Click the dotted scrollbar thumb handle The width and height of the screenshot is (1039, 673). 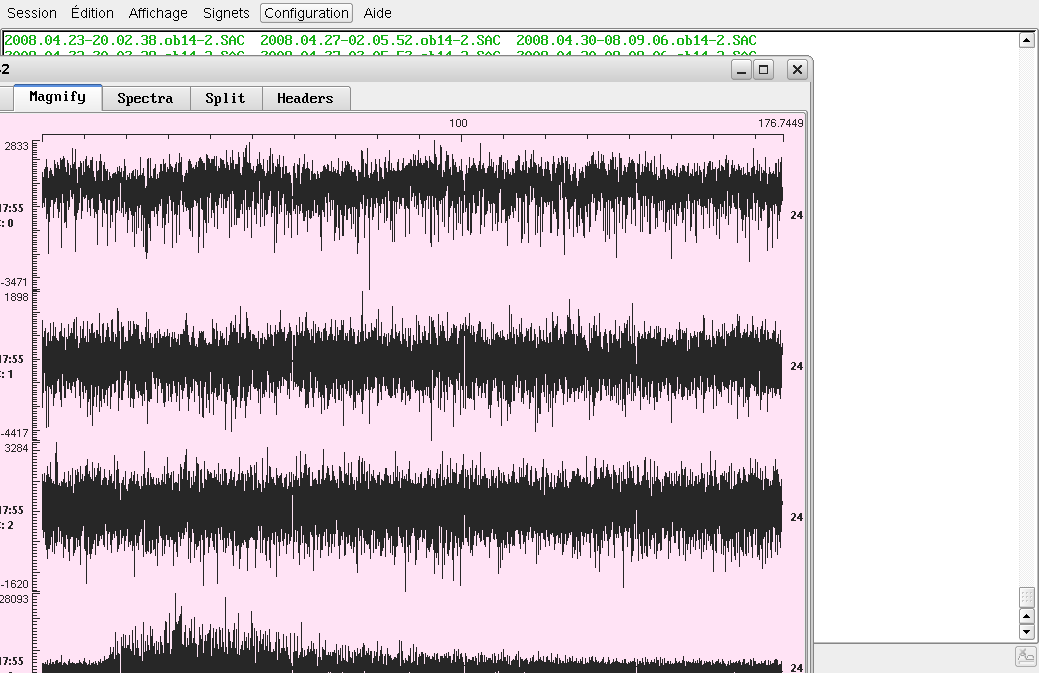point(1025,596)
